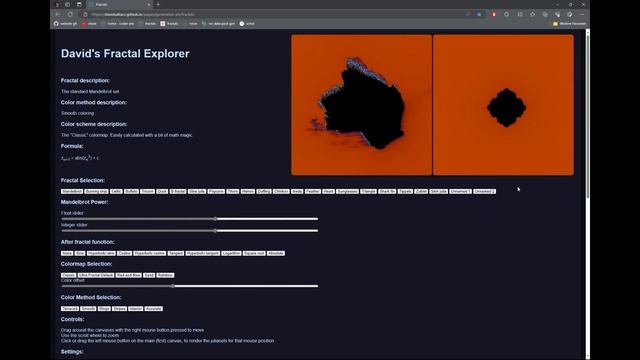Screen dimensions: 640x360
Task: Choose the Sand colormap
Action: 149,275
